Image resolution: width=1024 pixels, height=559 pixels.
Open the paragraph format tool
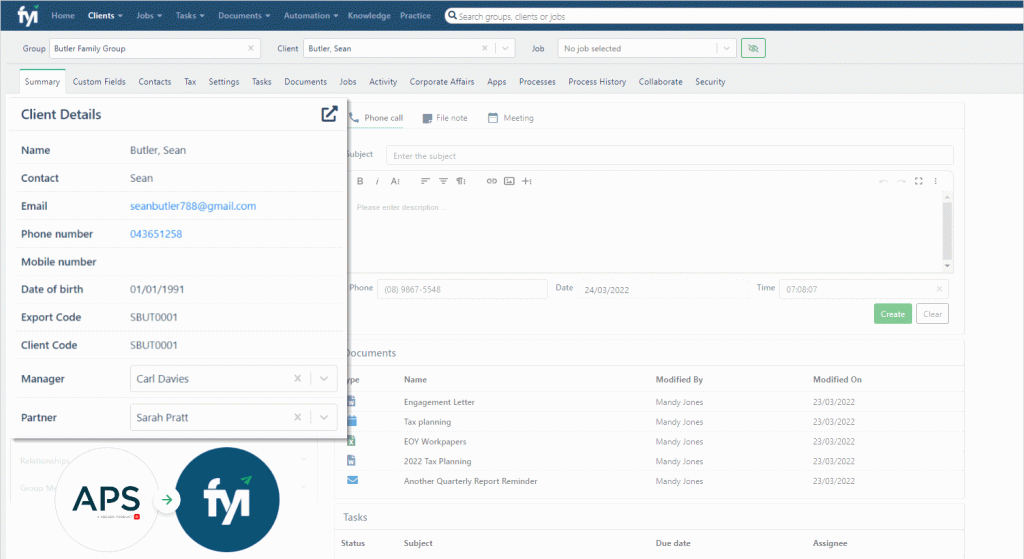pos(461,181)
